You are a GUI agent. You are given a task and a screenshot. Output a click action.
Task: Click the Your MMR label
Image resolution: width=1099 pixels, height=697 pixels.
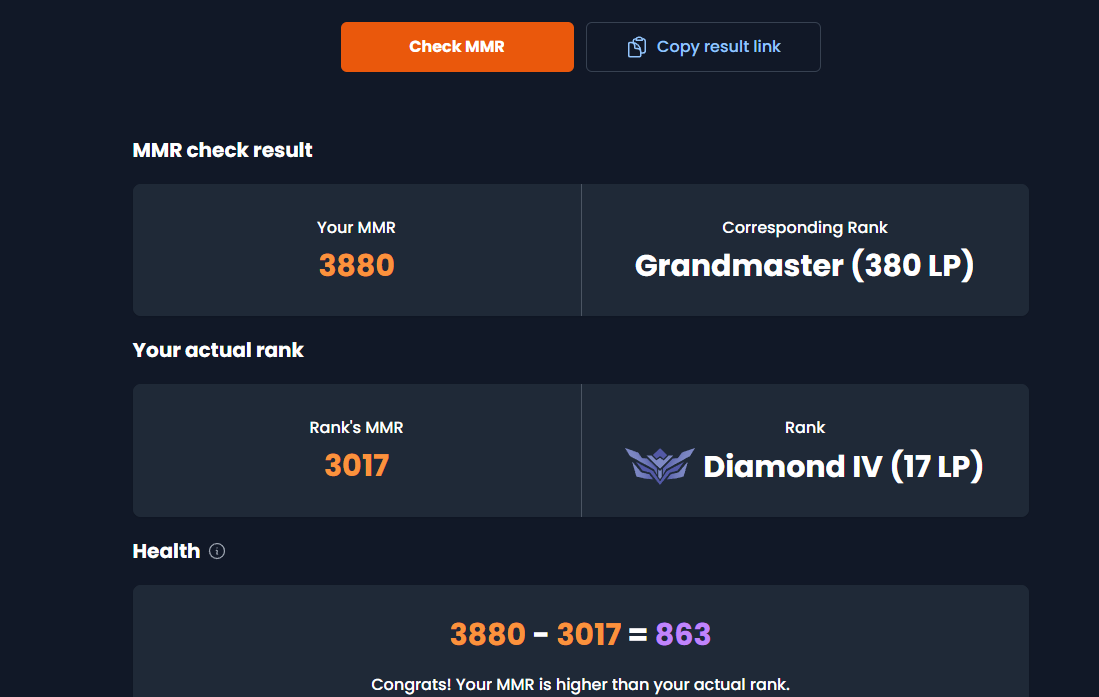tap(356, 227)
